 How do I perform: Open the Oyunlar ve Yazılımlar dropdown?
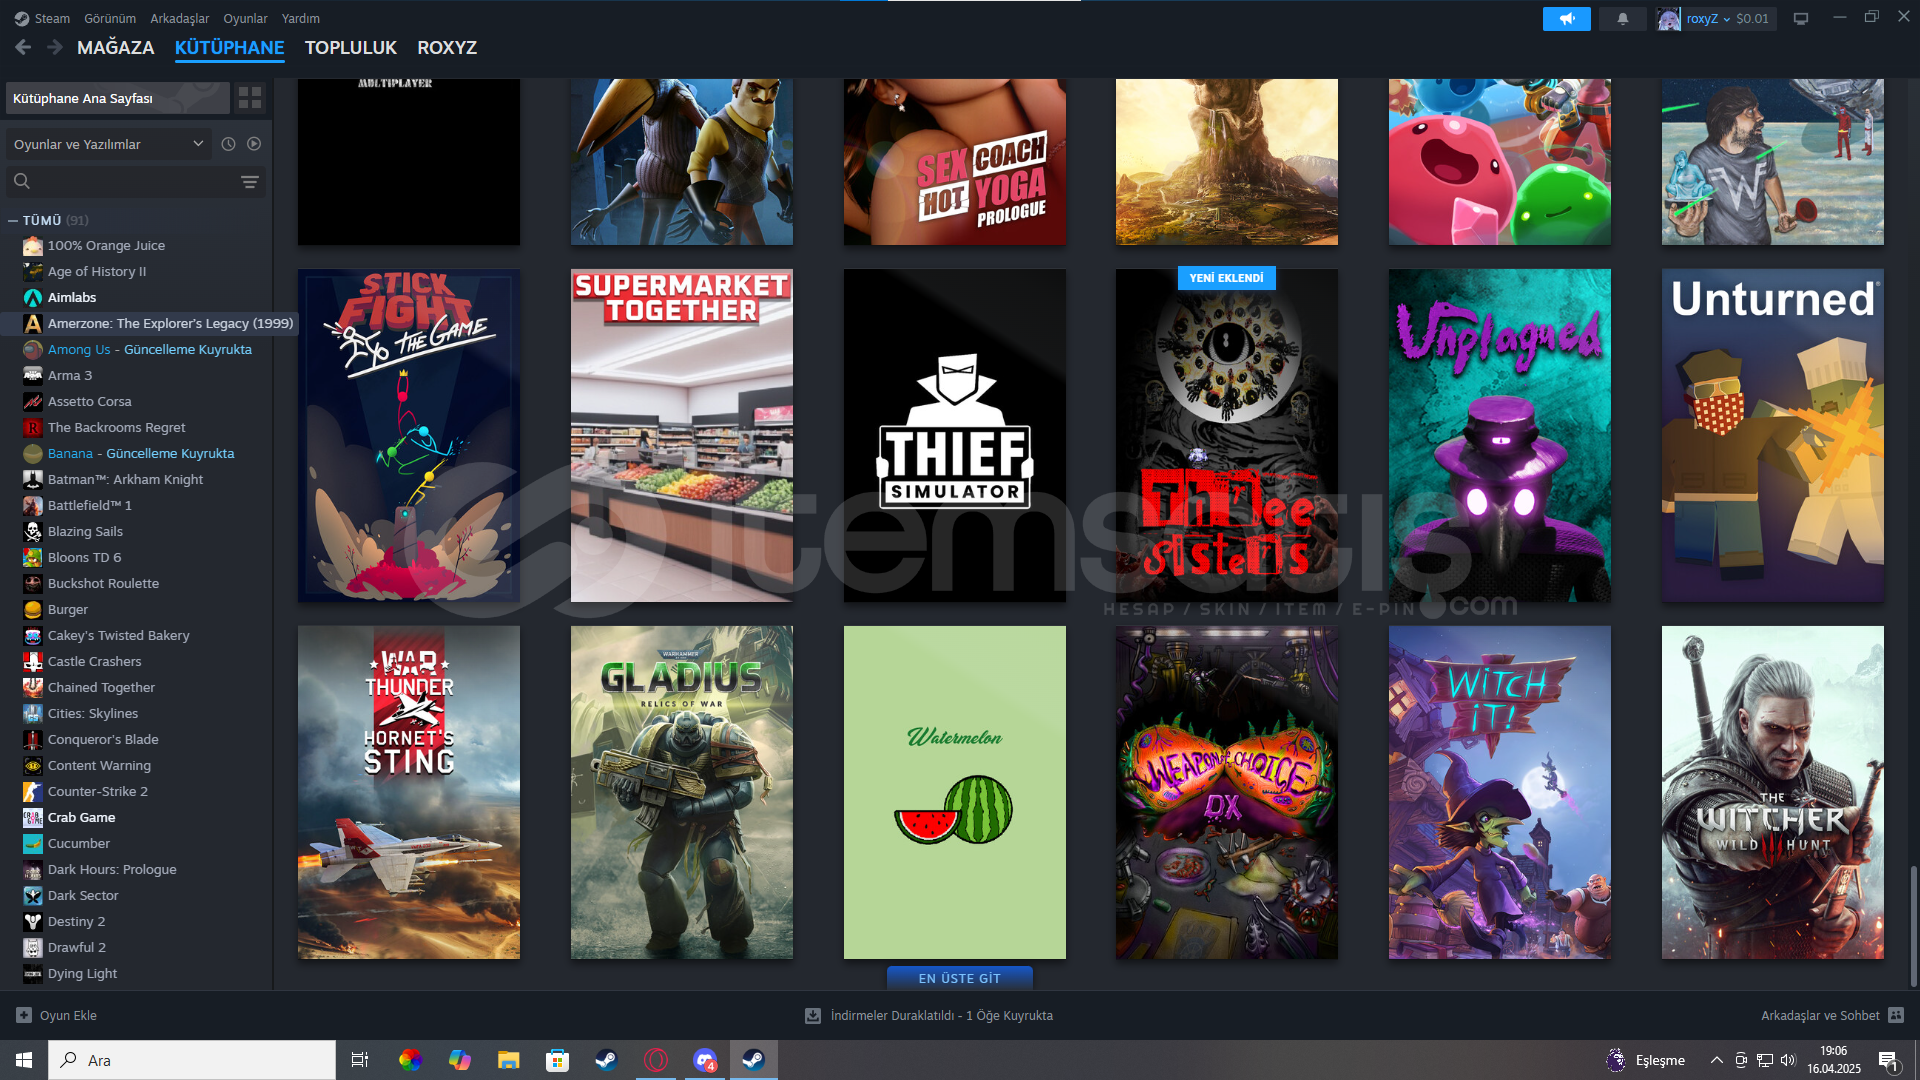(x=109, y=144)
